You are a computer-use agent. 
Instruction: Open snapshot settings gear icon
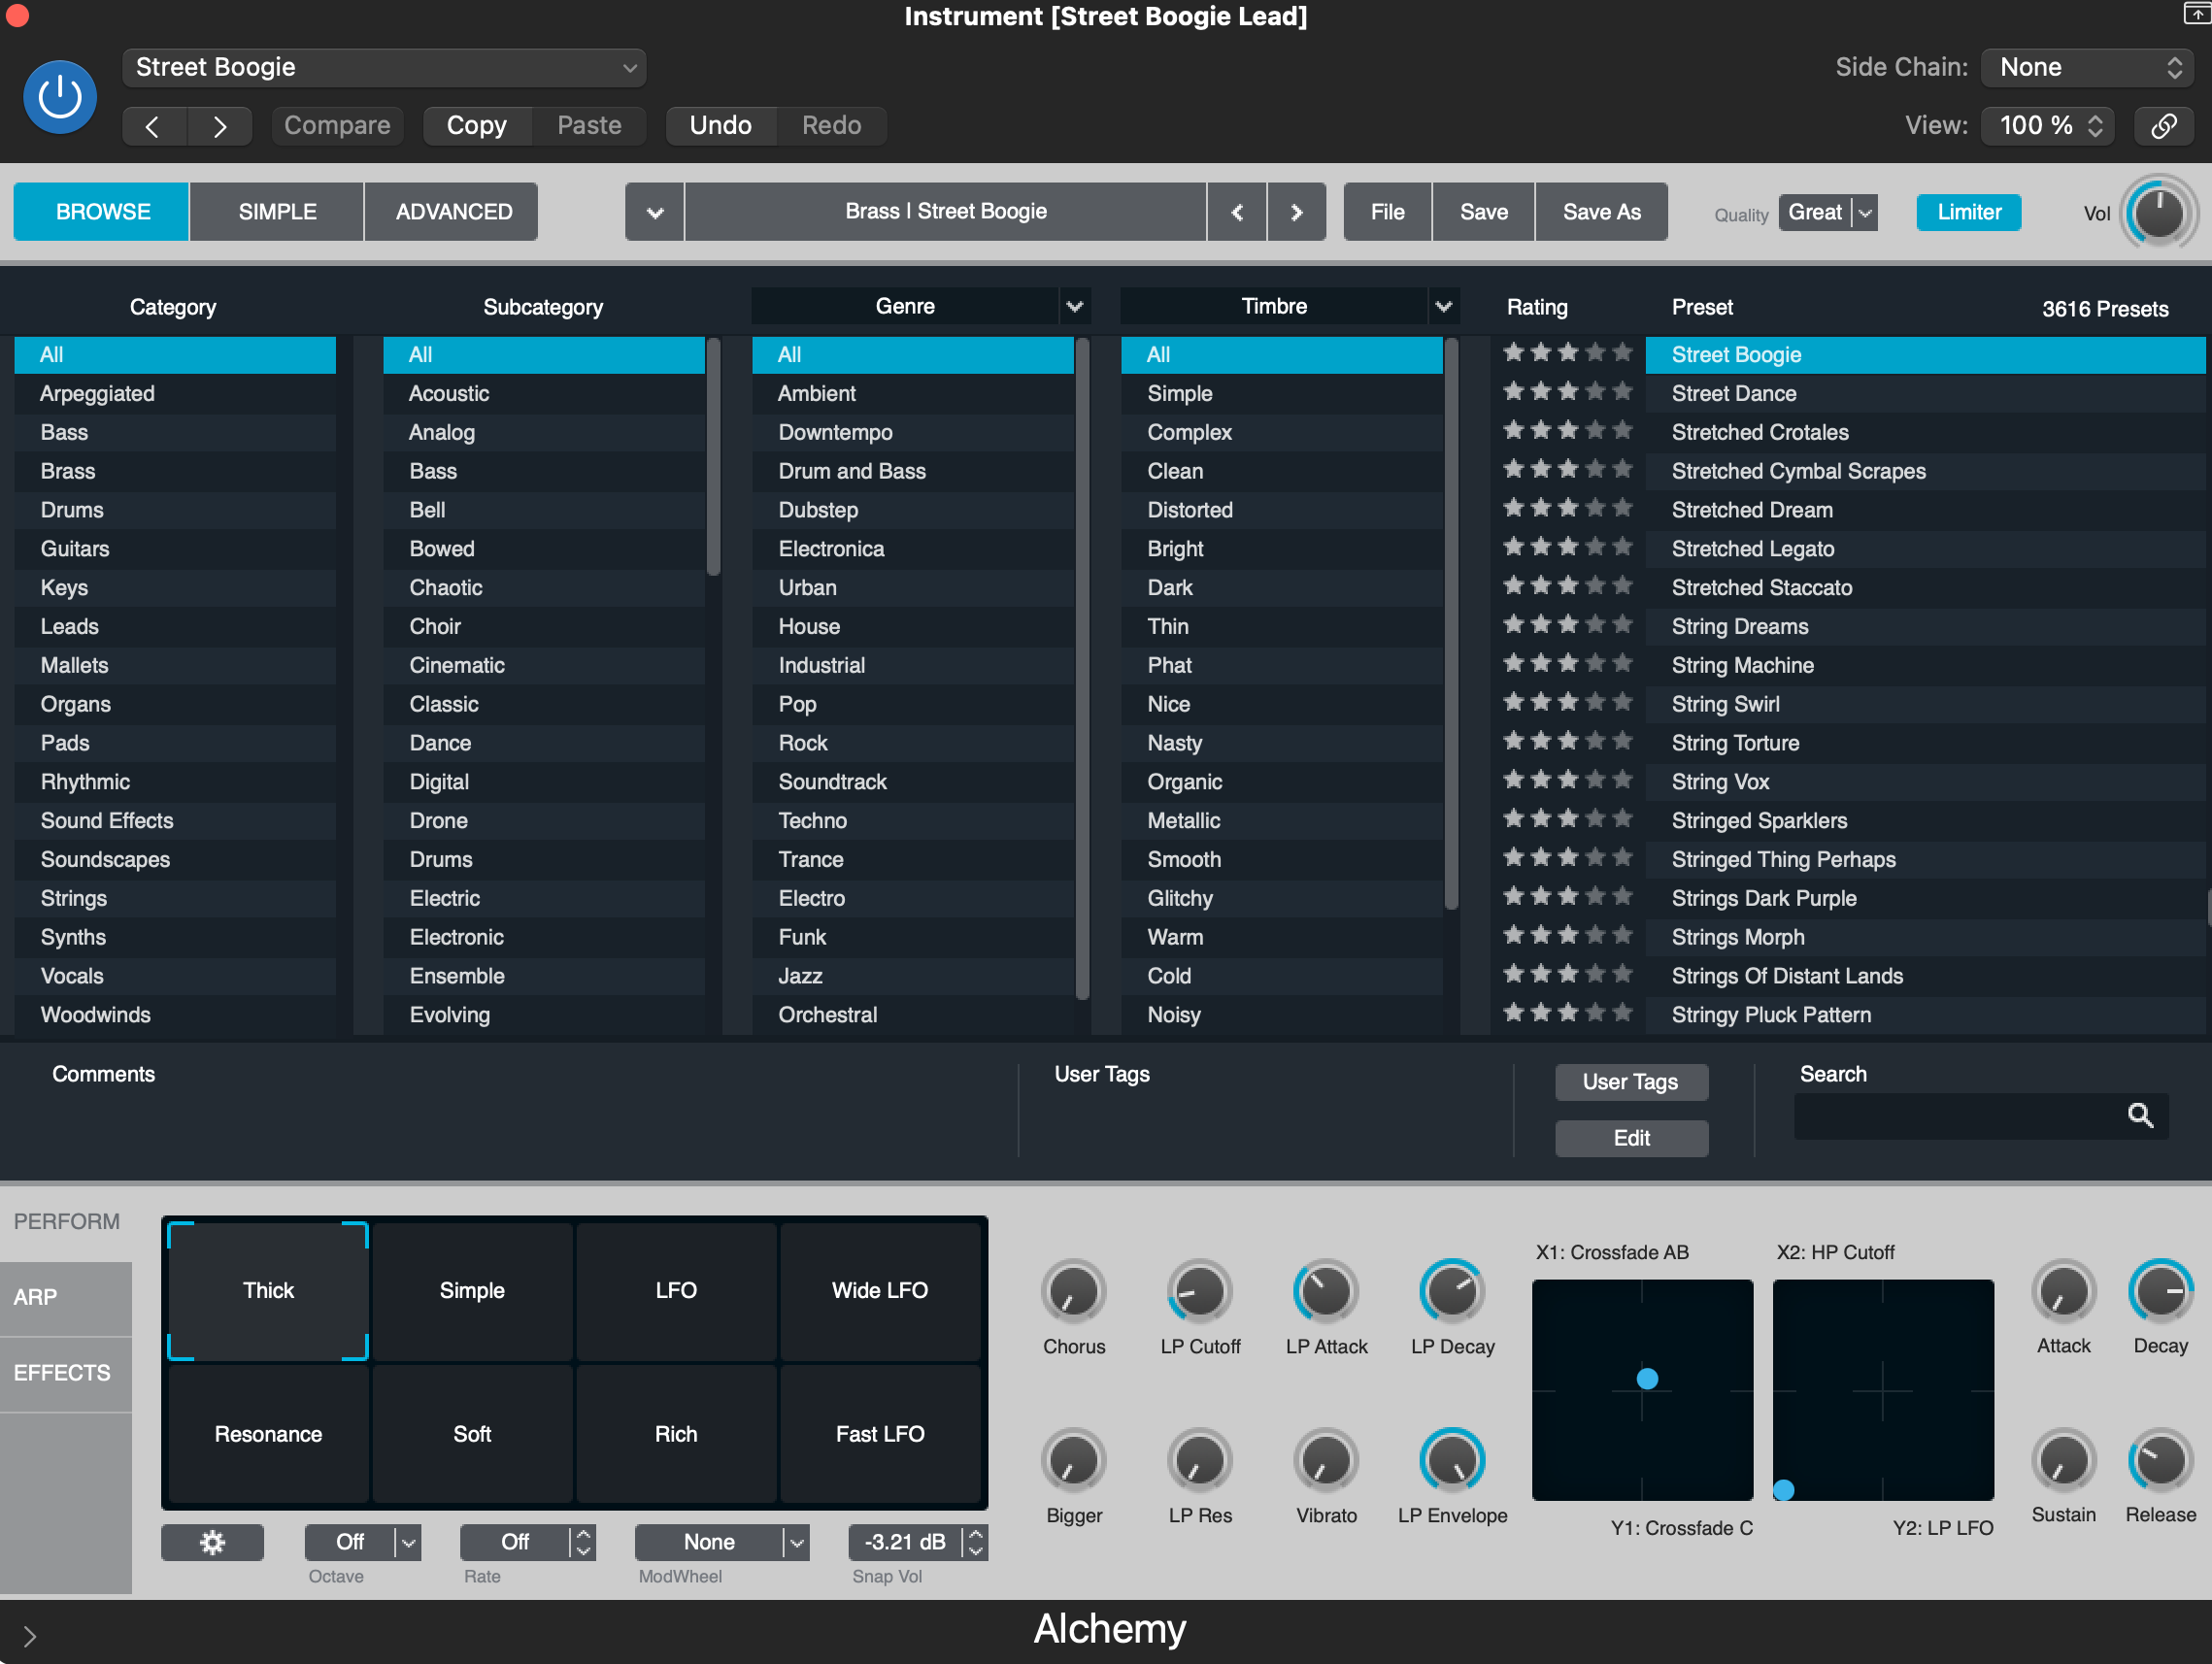[212, 1542]
